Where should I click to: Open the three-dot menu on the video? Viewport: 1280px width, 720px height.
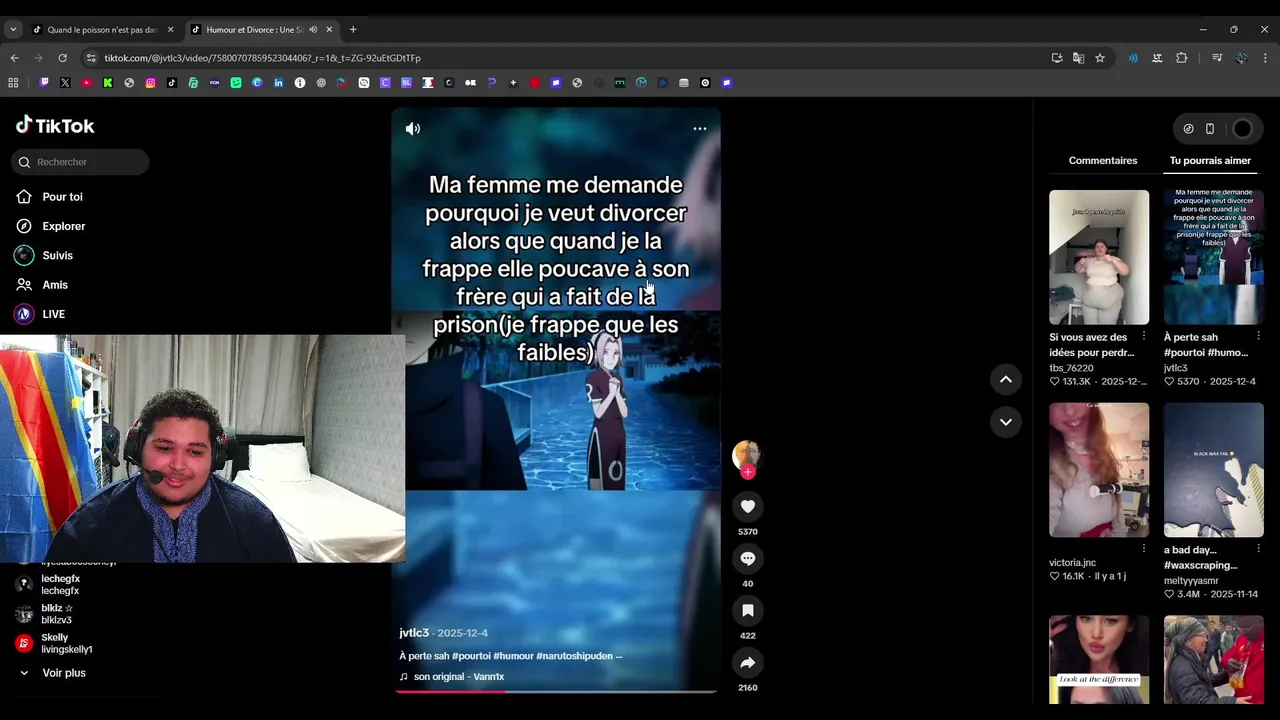click(700, 128)
